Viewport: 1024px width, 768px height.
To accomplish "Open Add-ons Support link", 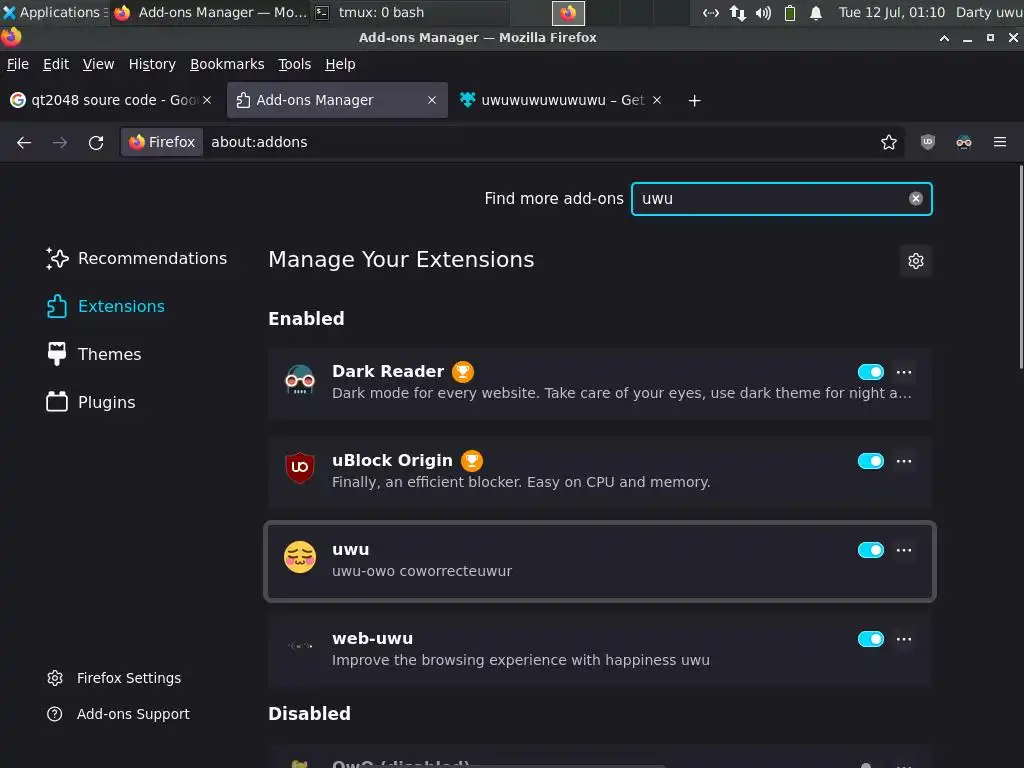I will (118, 714).
